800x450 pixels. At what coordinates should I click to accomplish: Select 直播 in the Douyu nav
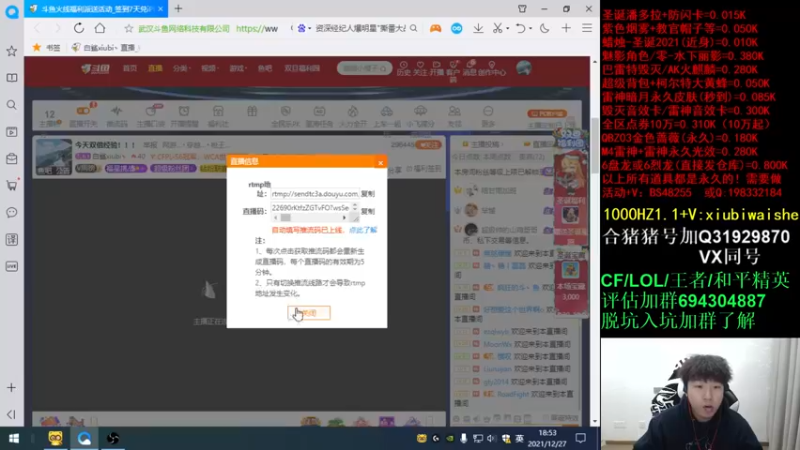click(155, 68)
